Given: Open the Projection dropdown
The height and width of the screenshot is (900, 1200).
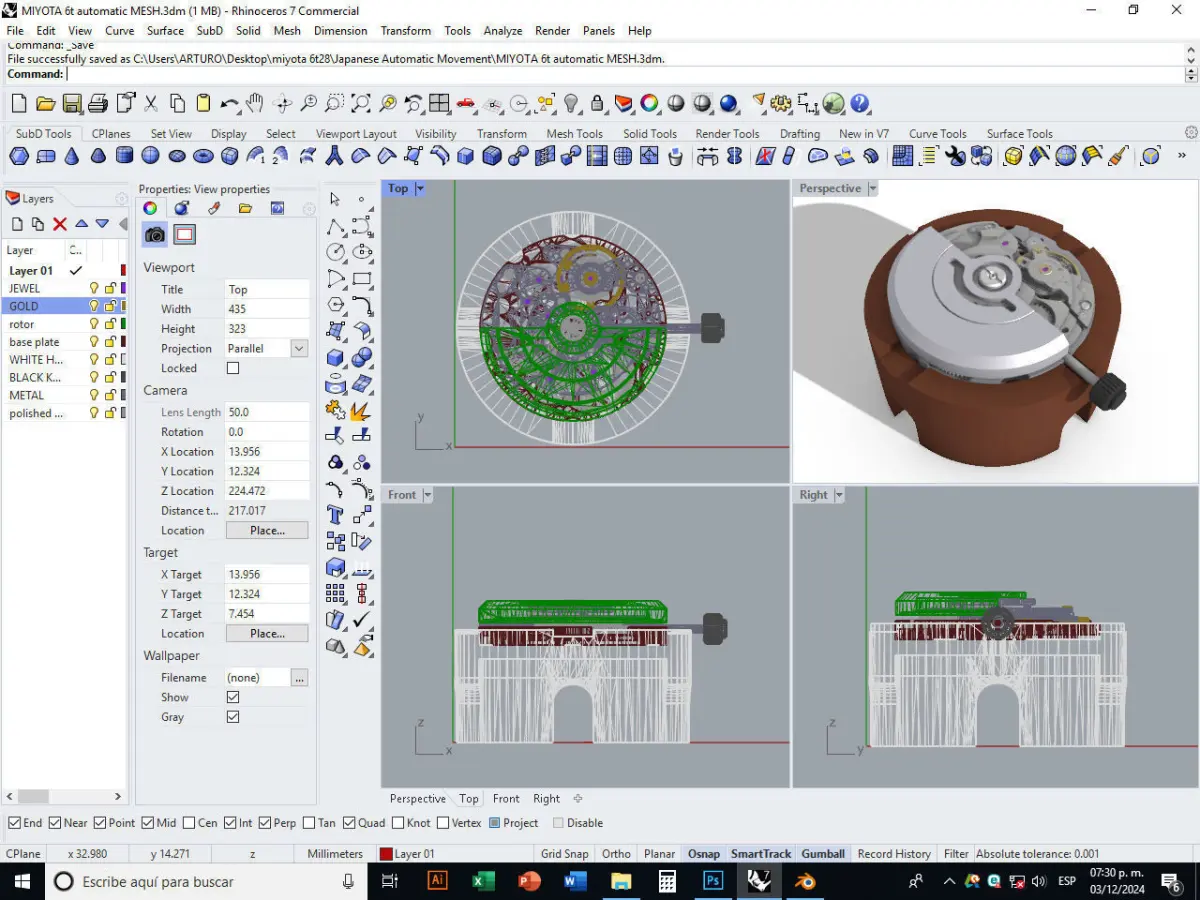Looking at the screenshot, I should tap(299, 348).
